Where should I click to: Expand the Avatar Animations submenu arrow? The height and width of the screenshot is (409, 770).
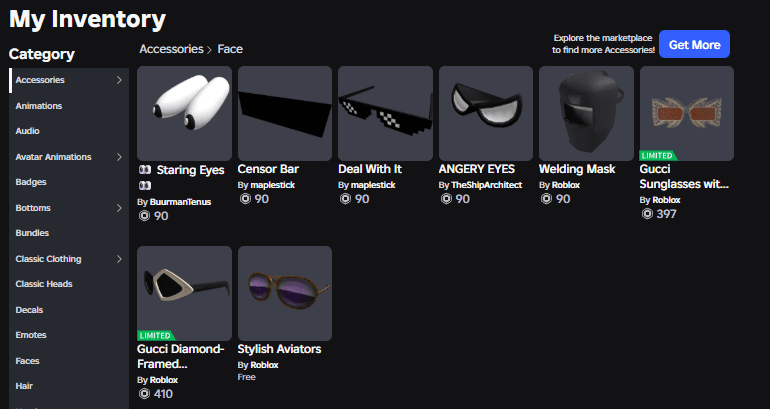(x=119, y=157)
